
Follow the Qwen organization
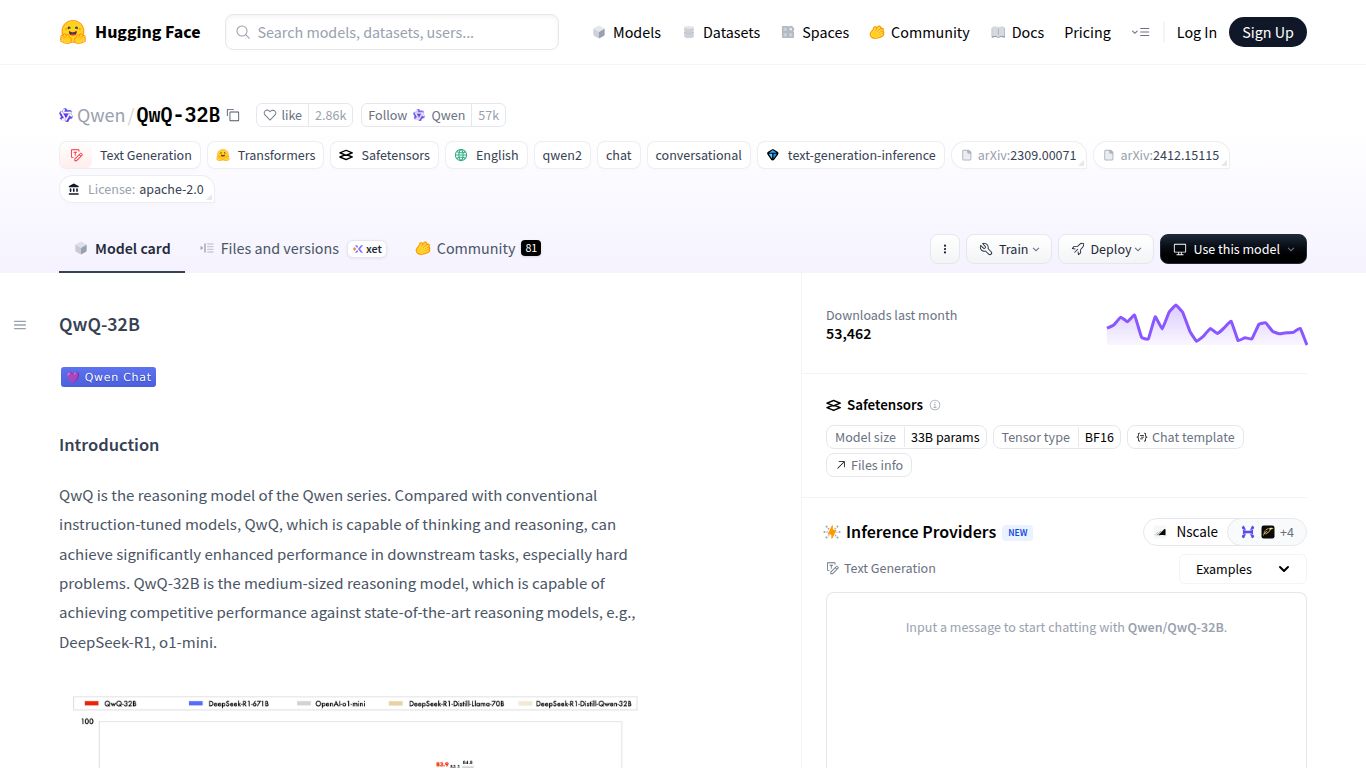(x=416, y=115)
